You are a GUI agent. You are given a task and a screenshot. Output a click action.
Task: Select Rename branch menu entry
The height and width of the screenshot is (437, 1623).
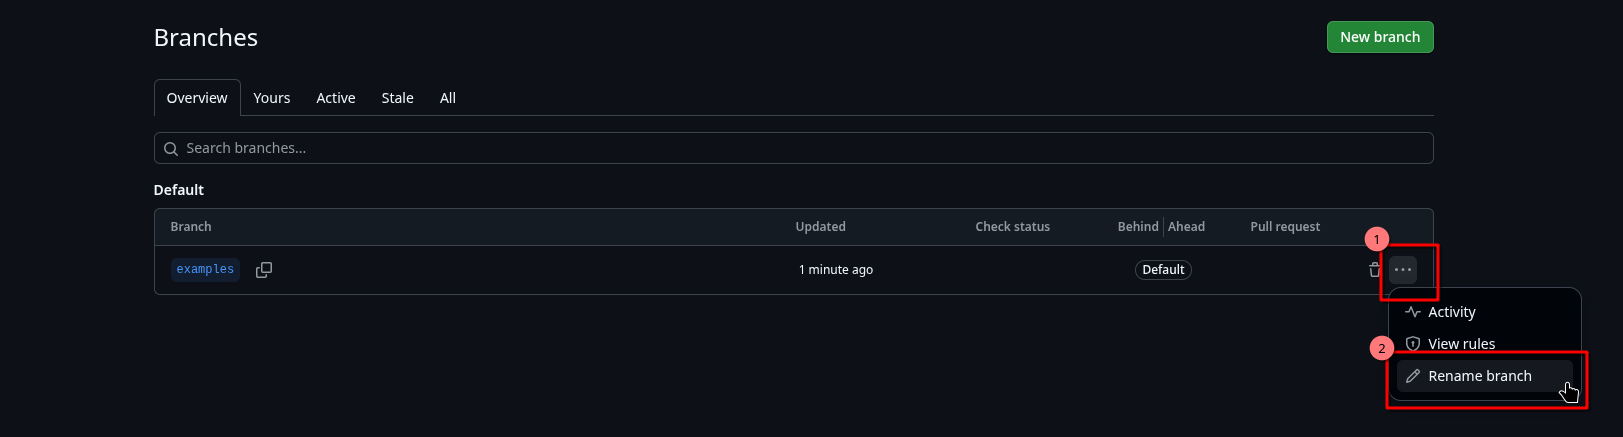tap(1485, 376)
